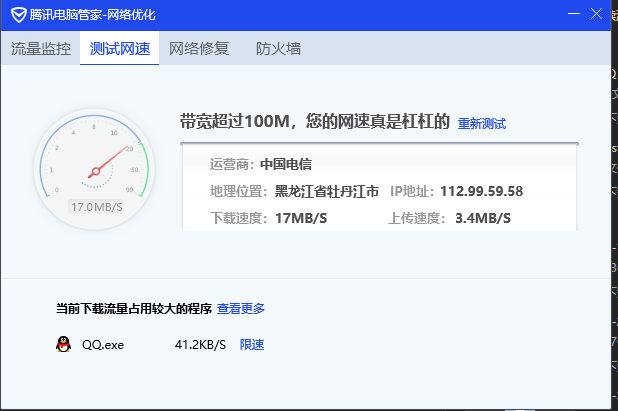Click QQ.exe's 41.2KB/S traffic value
The height and width of the screenshot is (411, 618).
[x=200, y=344]
